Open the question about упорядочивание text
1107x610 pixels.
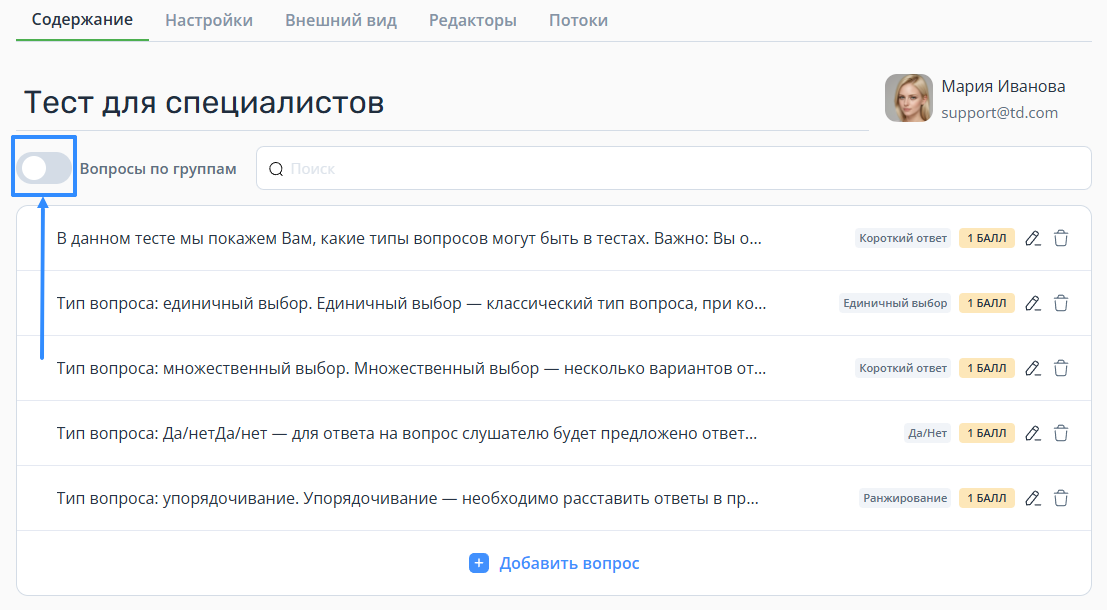tap(408, 498)
